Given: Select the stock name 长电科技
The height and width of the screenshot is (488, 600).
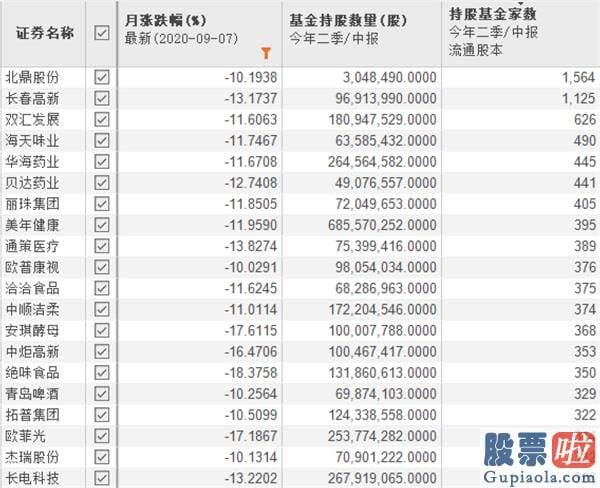Looking at the screenshot, I should [32, 478].
